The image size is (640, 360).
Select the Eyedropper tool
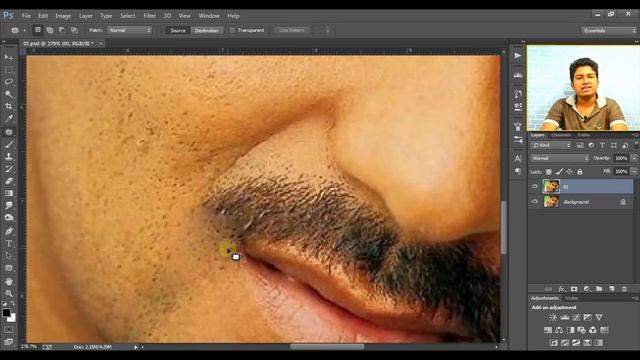[x=9, y=119]
